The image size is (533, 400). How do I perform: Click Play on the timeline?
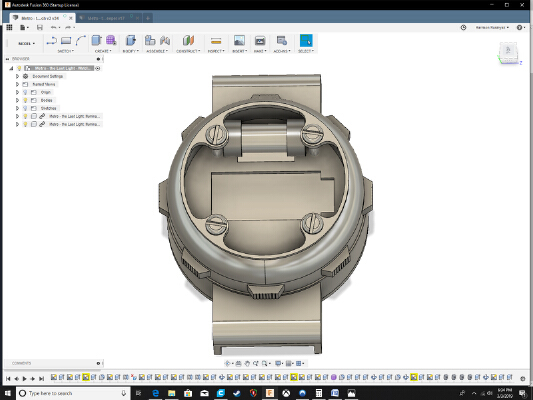pos(24,378)
